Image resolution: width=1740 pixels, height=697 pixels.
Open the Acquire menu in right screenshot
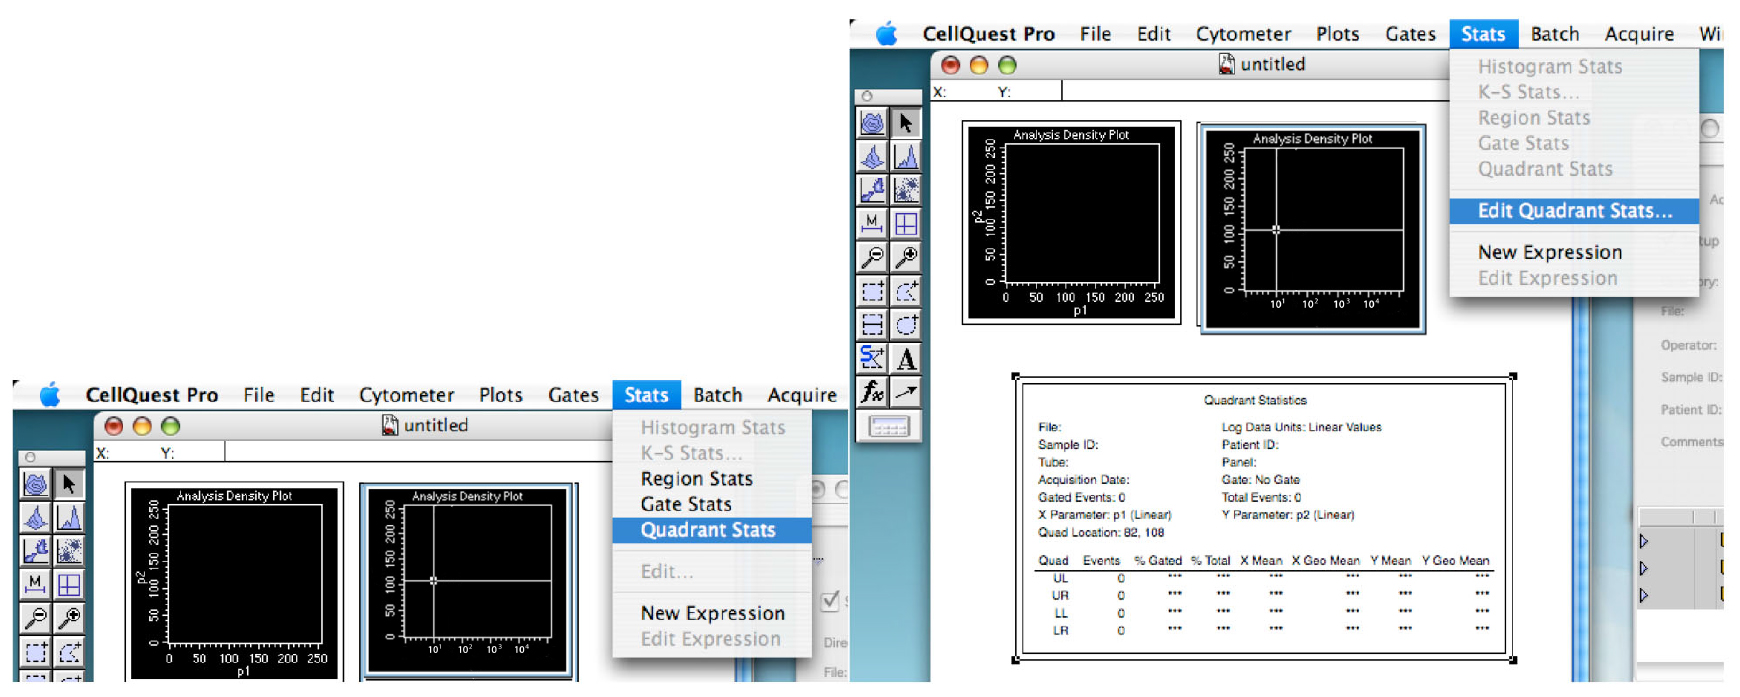pyautogui.click(x=1639, y=34)
